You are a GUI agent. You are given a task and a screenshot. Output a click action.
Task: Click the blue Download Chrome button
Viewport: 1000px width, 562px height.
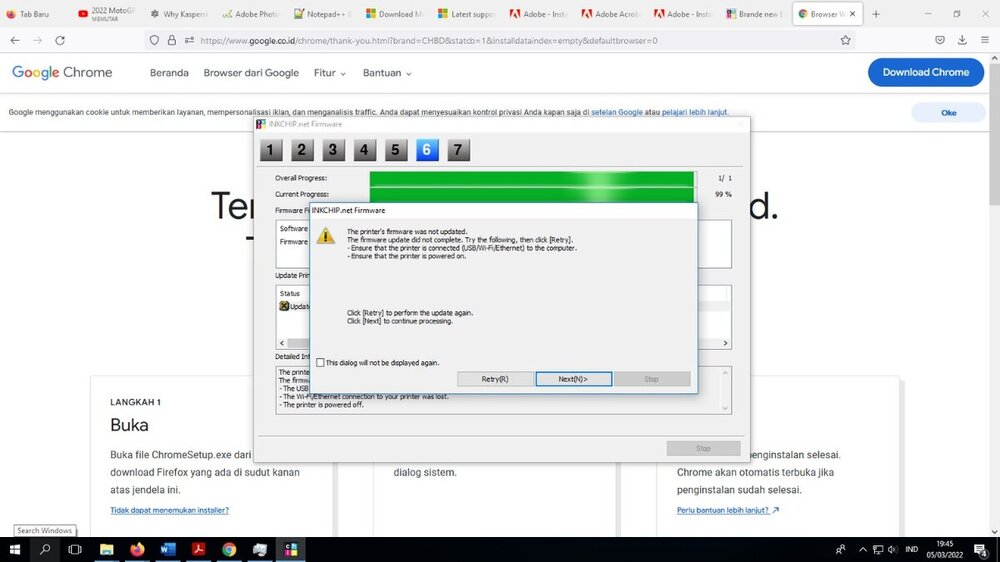(925, 72)
